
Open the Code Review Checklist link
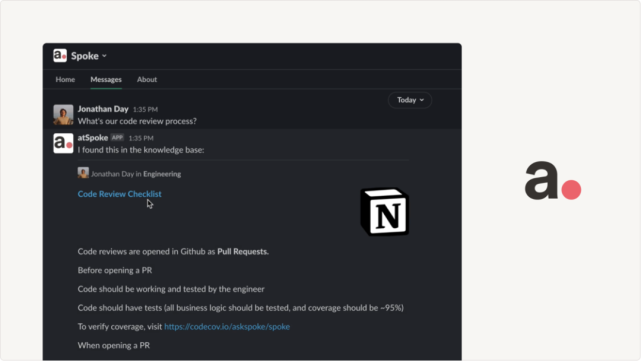pos(119,194)
